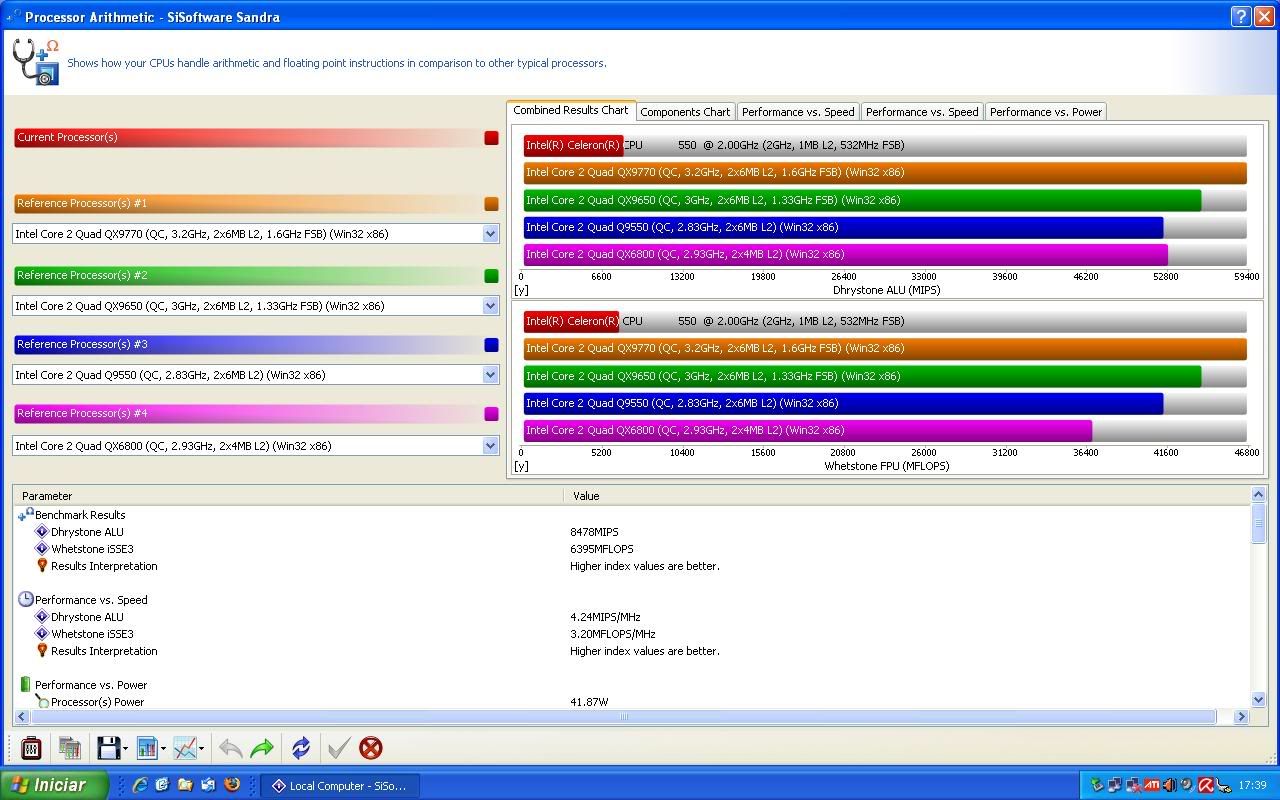Open Reference Processor #4 QX6800 dropdown
The height and width of the screenshot is (800, 1280).
coord(490,446)
